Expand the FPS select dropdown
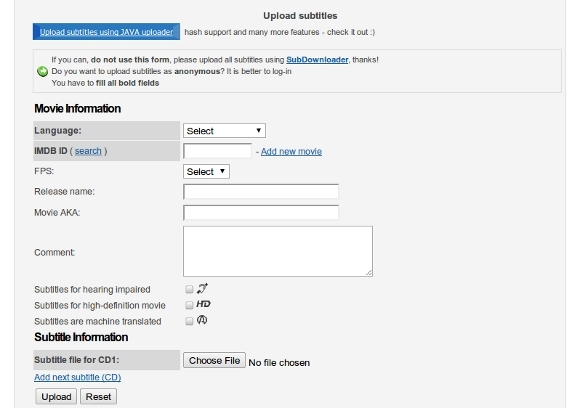 206,172
